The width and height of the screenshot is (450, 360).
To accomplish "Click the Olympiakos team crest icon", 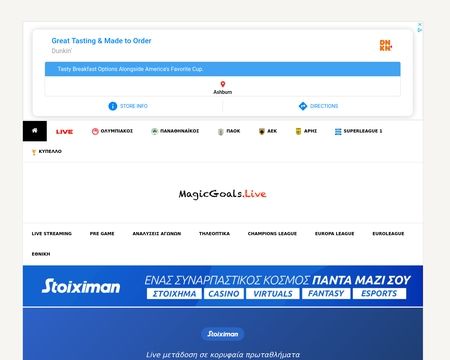I will point(95,131).
